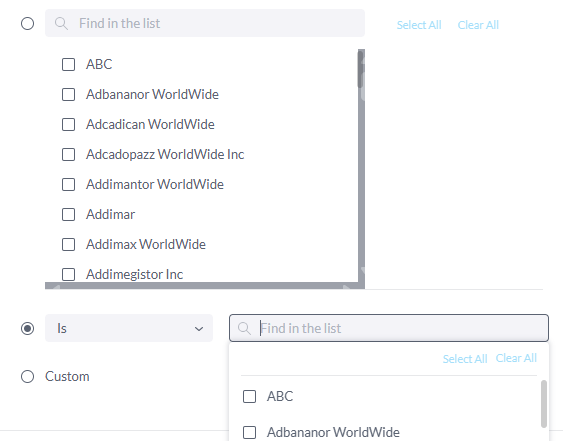Select the top list radio button
Viewport: 563px width, 441px height.
click(27, 24)
